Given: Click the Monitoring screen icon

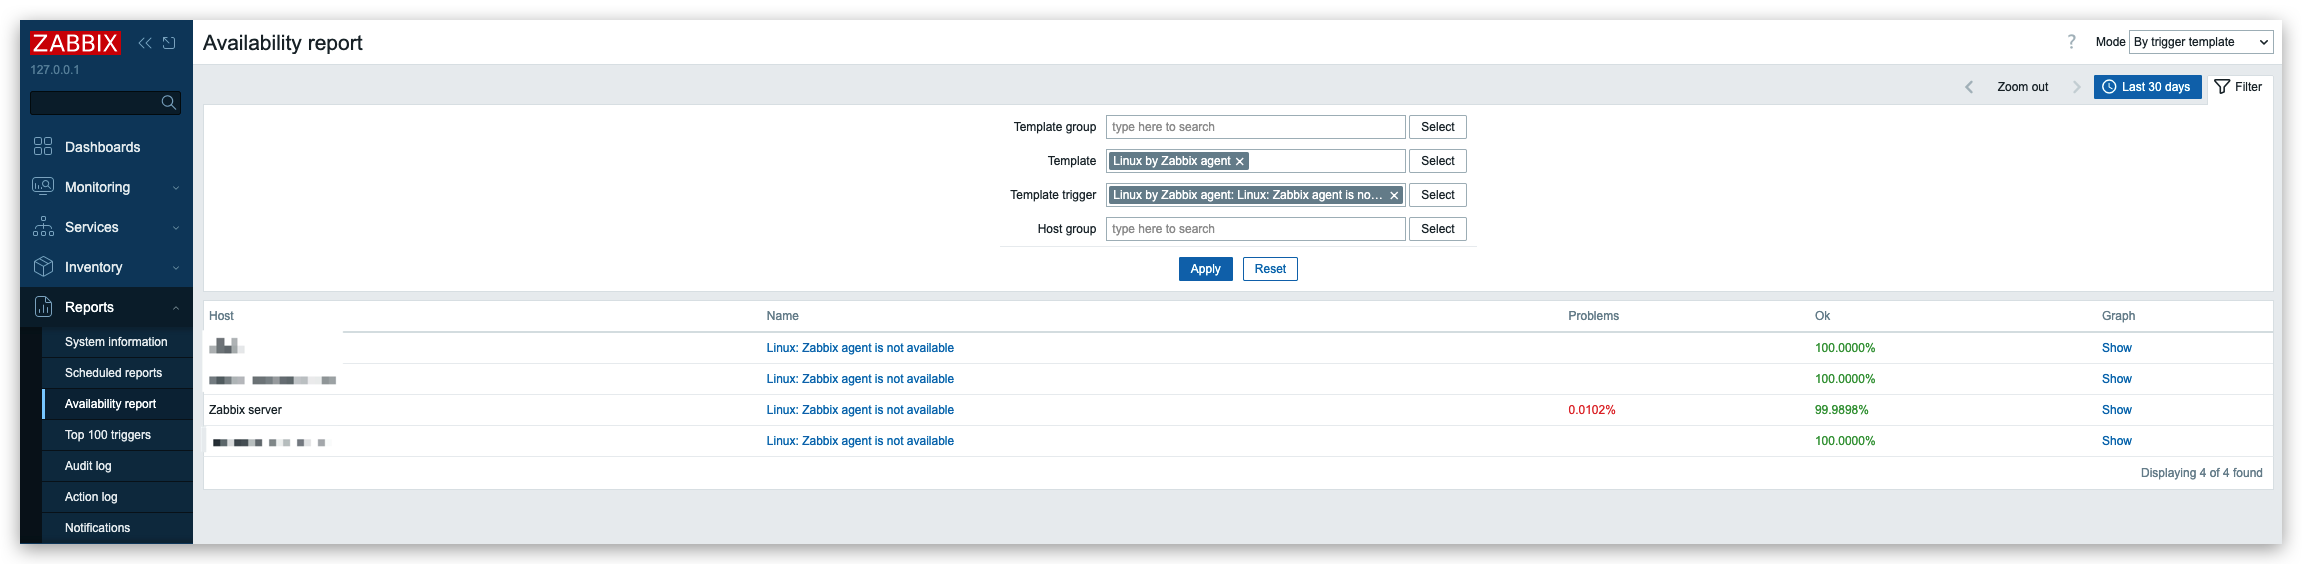Looking at the screenshot, I should coord(43,187).
